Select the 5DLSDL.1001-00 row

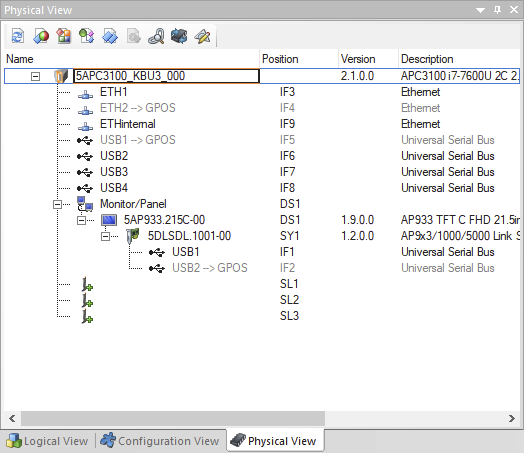262,236
